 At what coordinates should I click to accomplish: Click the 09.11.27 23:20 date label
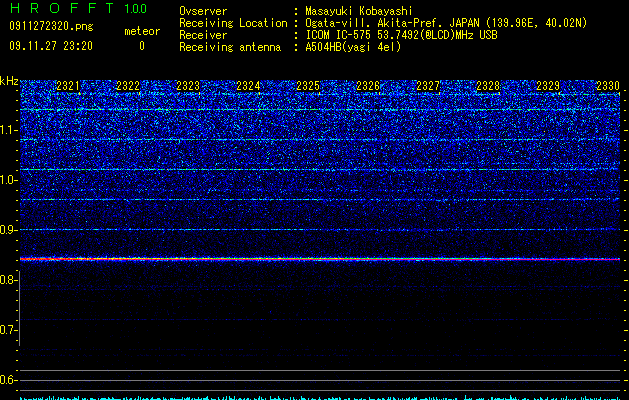51,46
